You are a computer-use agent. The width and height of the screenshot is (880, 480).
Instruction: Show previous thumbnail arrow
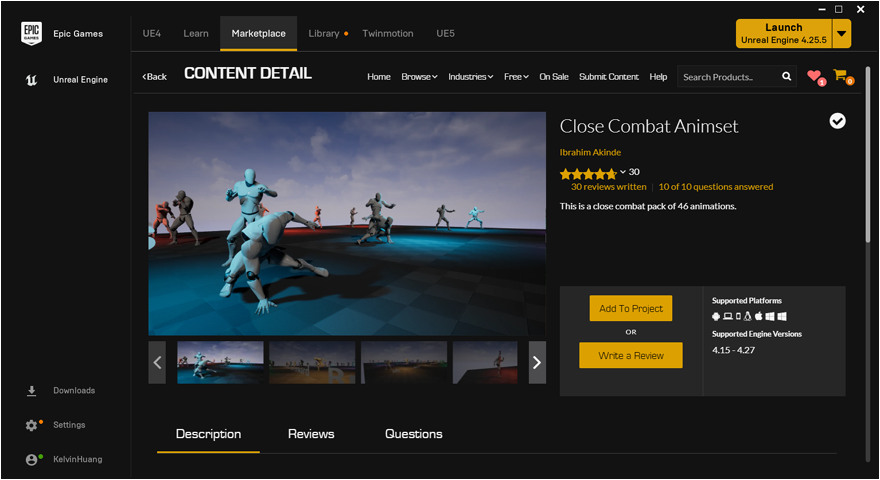pyautogui.click(x=157, y=363)
